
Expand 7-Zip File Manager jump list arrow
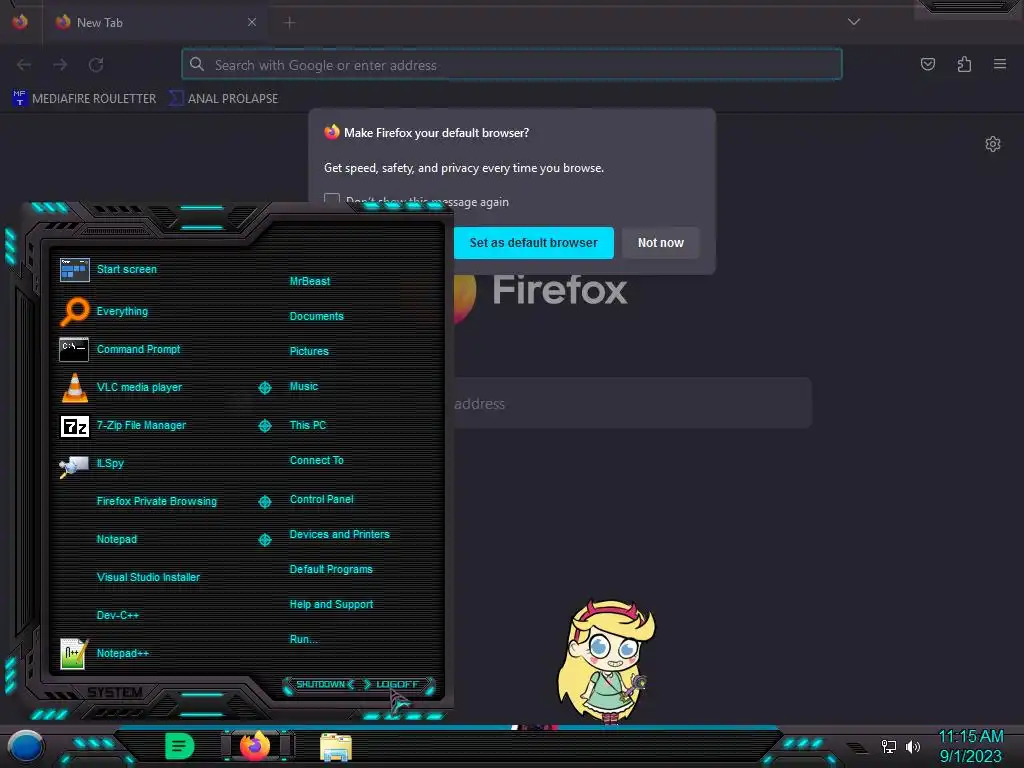click(264, 426)
